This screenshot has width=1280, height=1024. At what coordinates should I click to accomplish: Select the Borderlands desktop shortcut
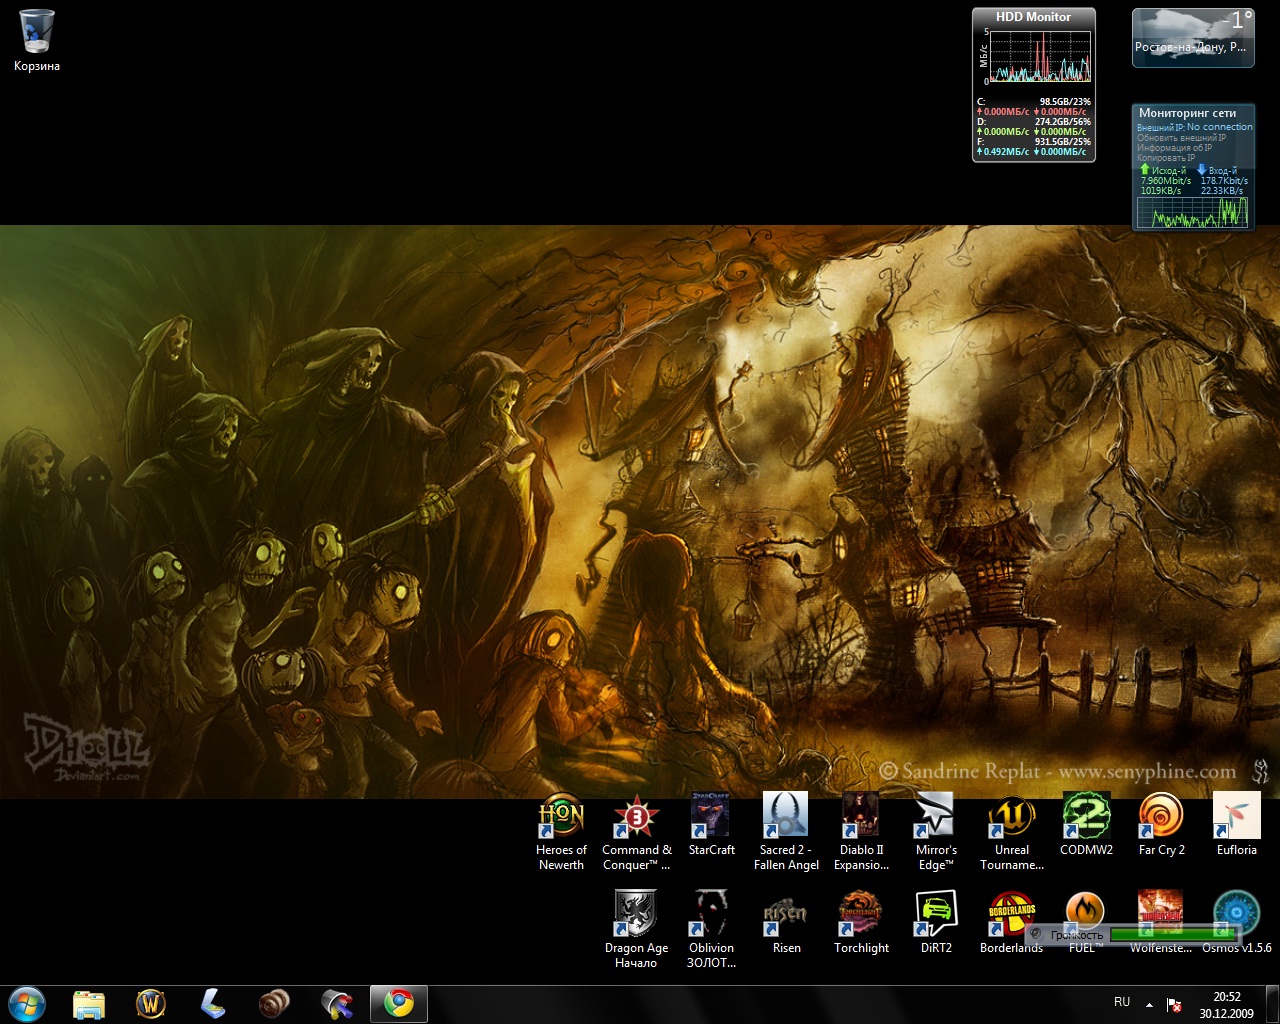[1011, 922]
